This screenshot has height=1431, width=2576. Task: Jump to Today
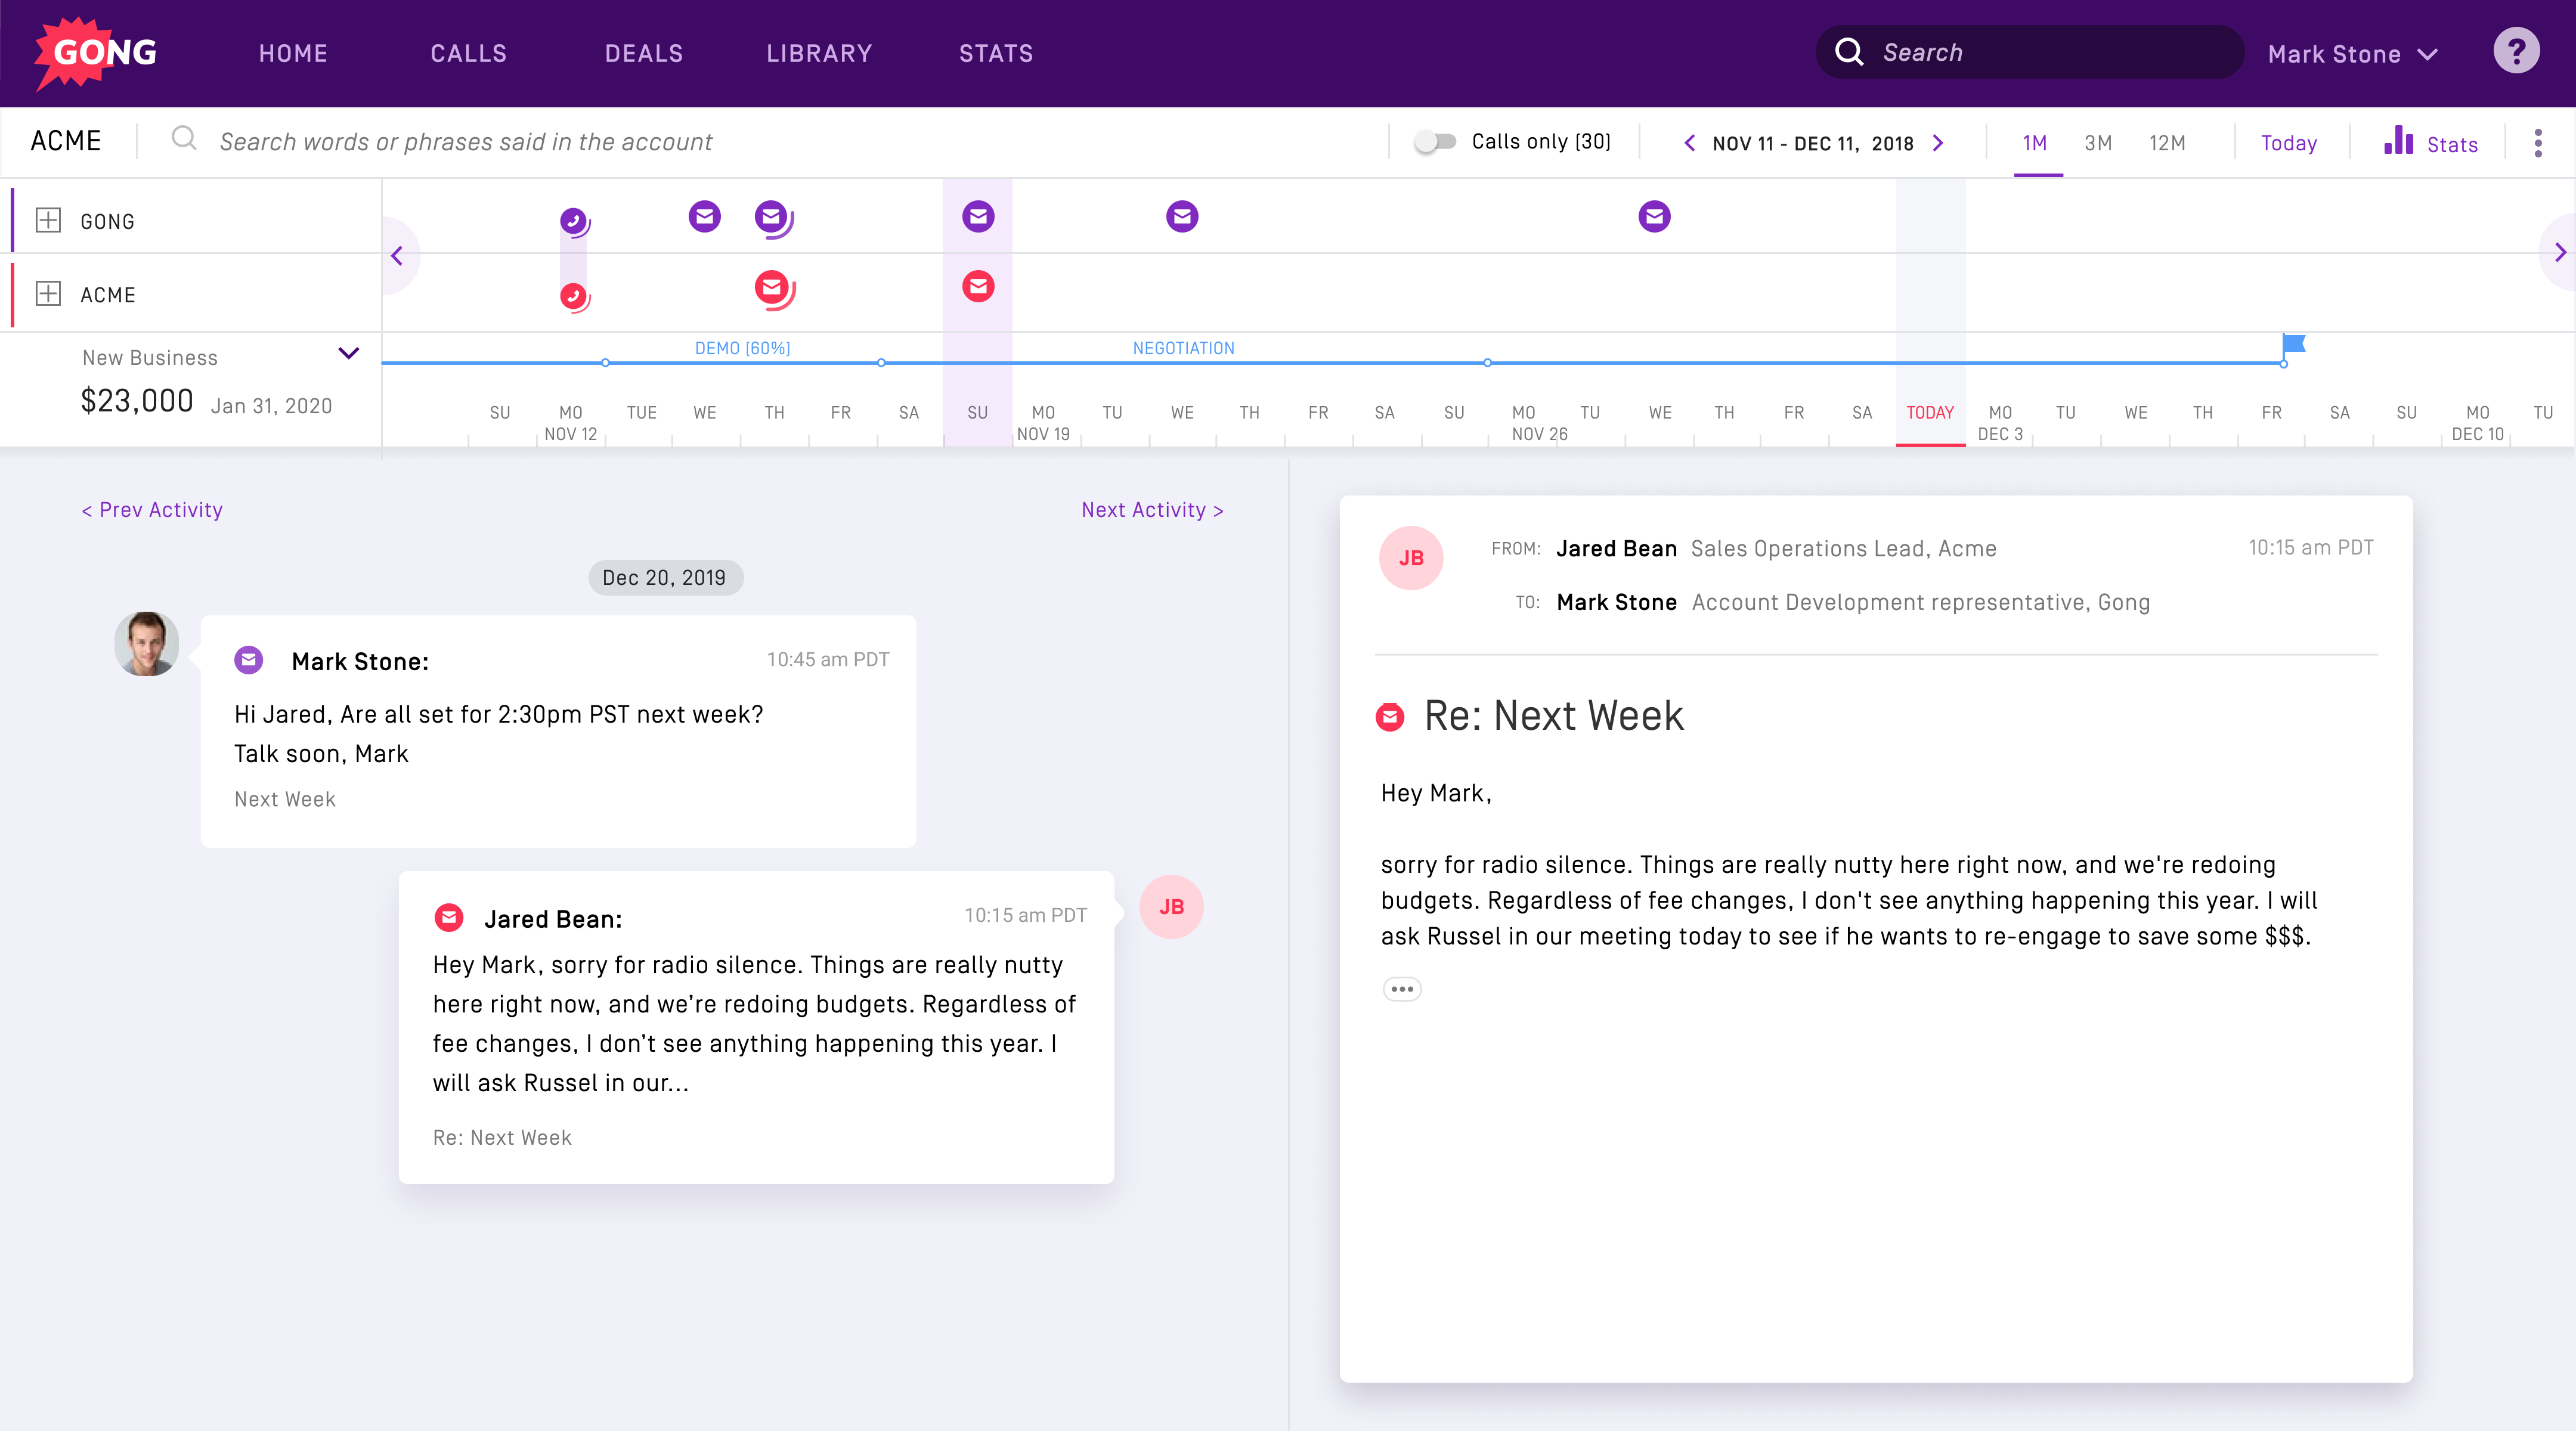(2289, 143)
